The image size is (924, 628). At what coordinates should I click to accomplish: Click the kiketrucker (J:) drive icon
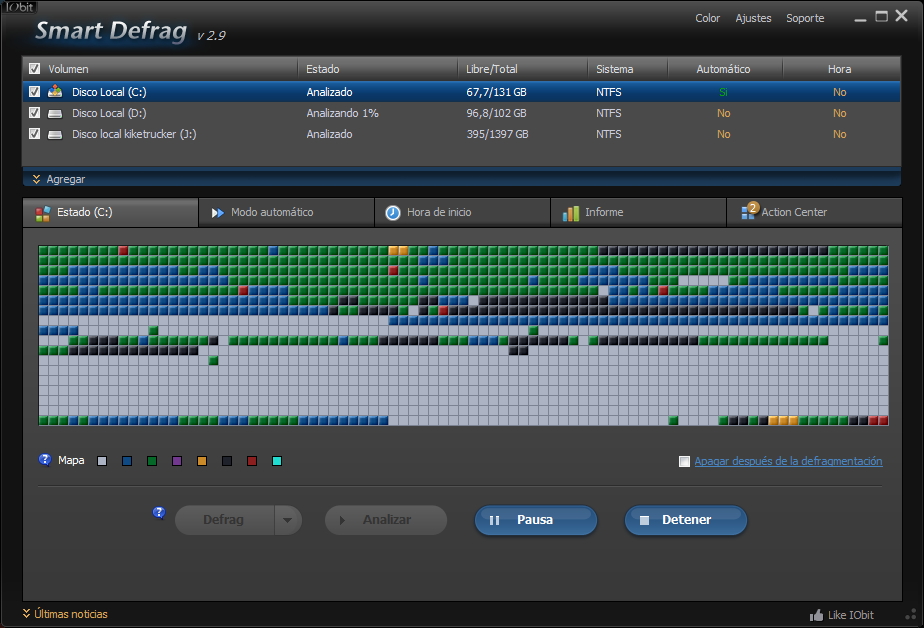55,134
